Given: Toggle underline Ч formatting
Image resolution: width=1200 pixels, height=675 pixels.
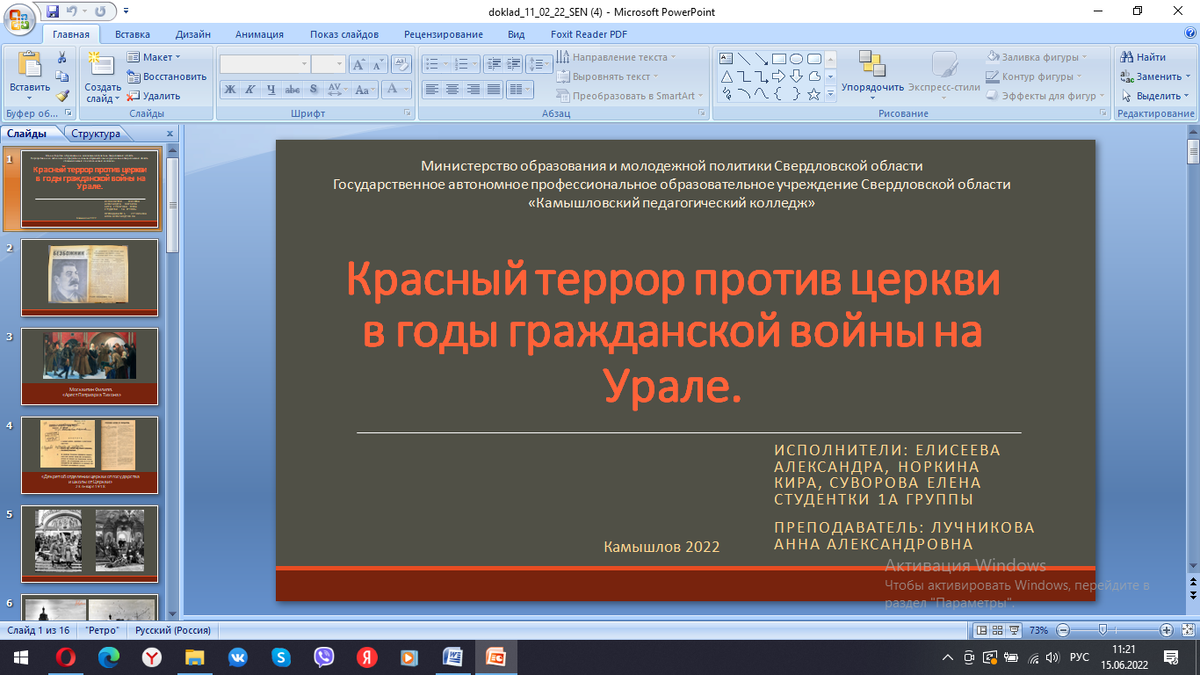Looking at the screenshot, I should click(270, 89).
